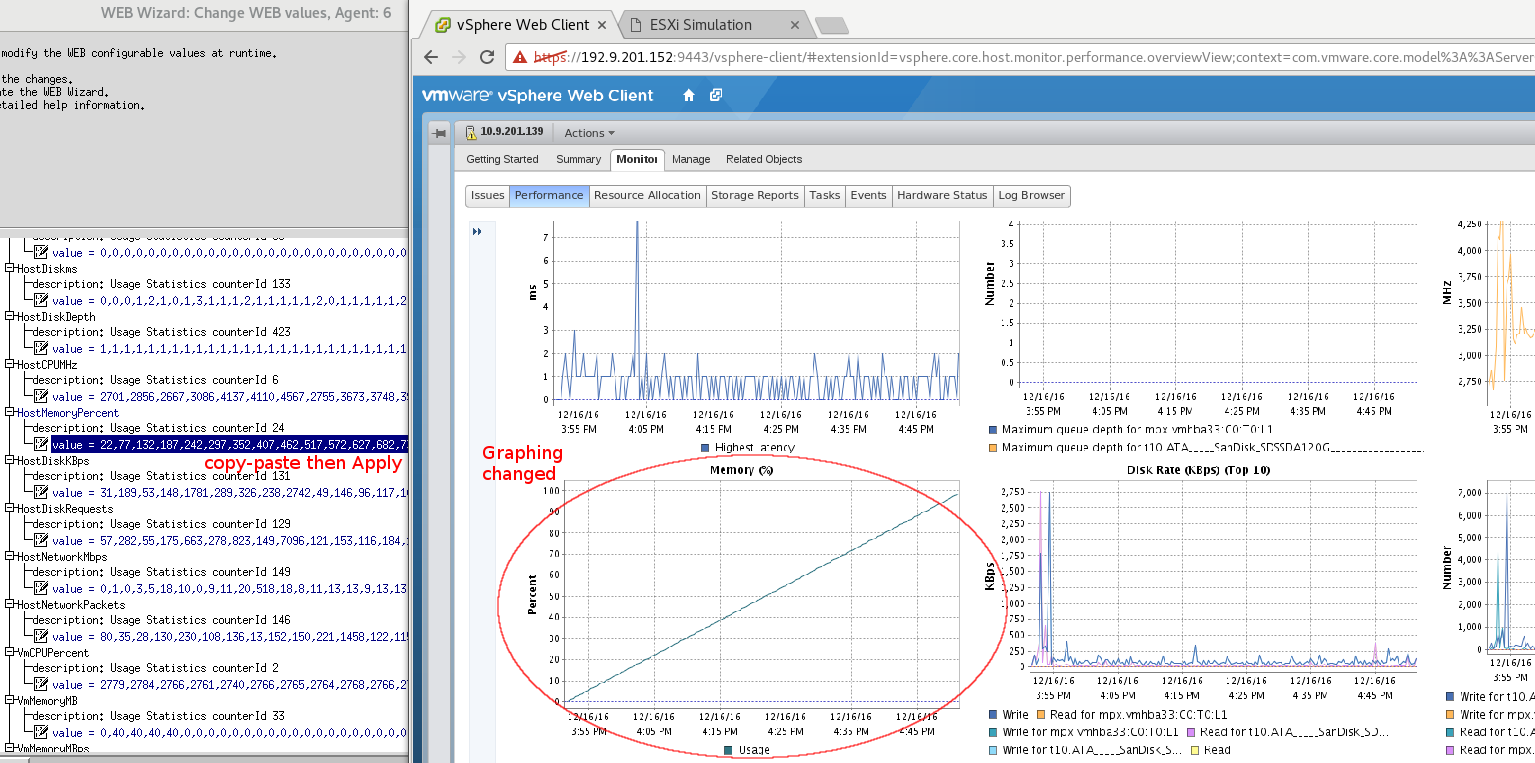The width and height of the screenshot is (1535, 763).
Task: Click the host warning icon for 10.9.201.139
Action: (x=471, y=132)
